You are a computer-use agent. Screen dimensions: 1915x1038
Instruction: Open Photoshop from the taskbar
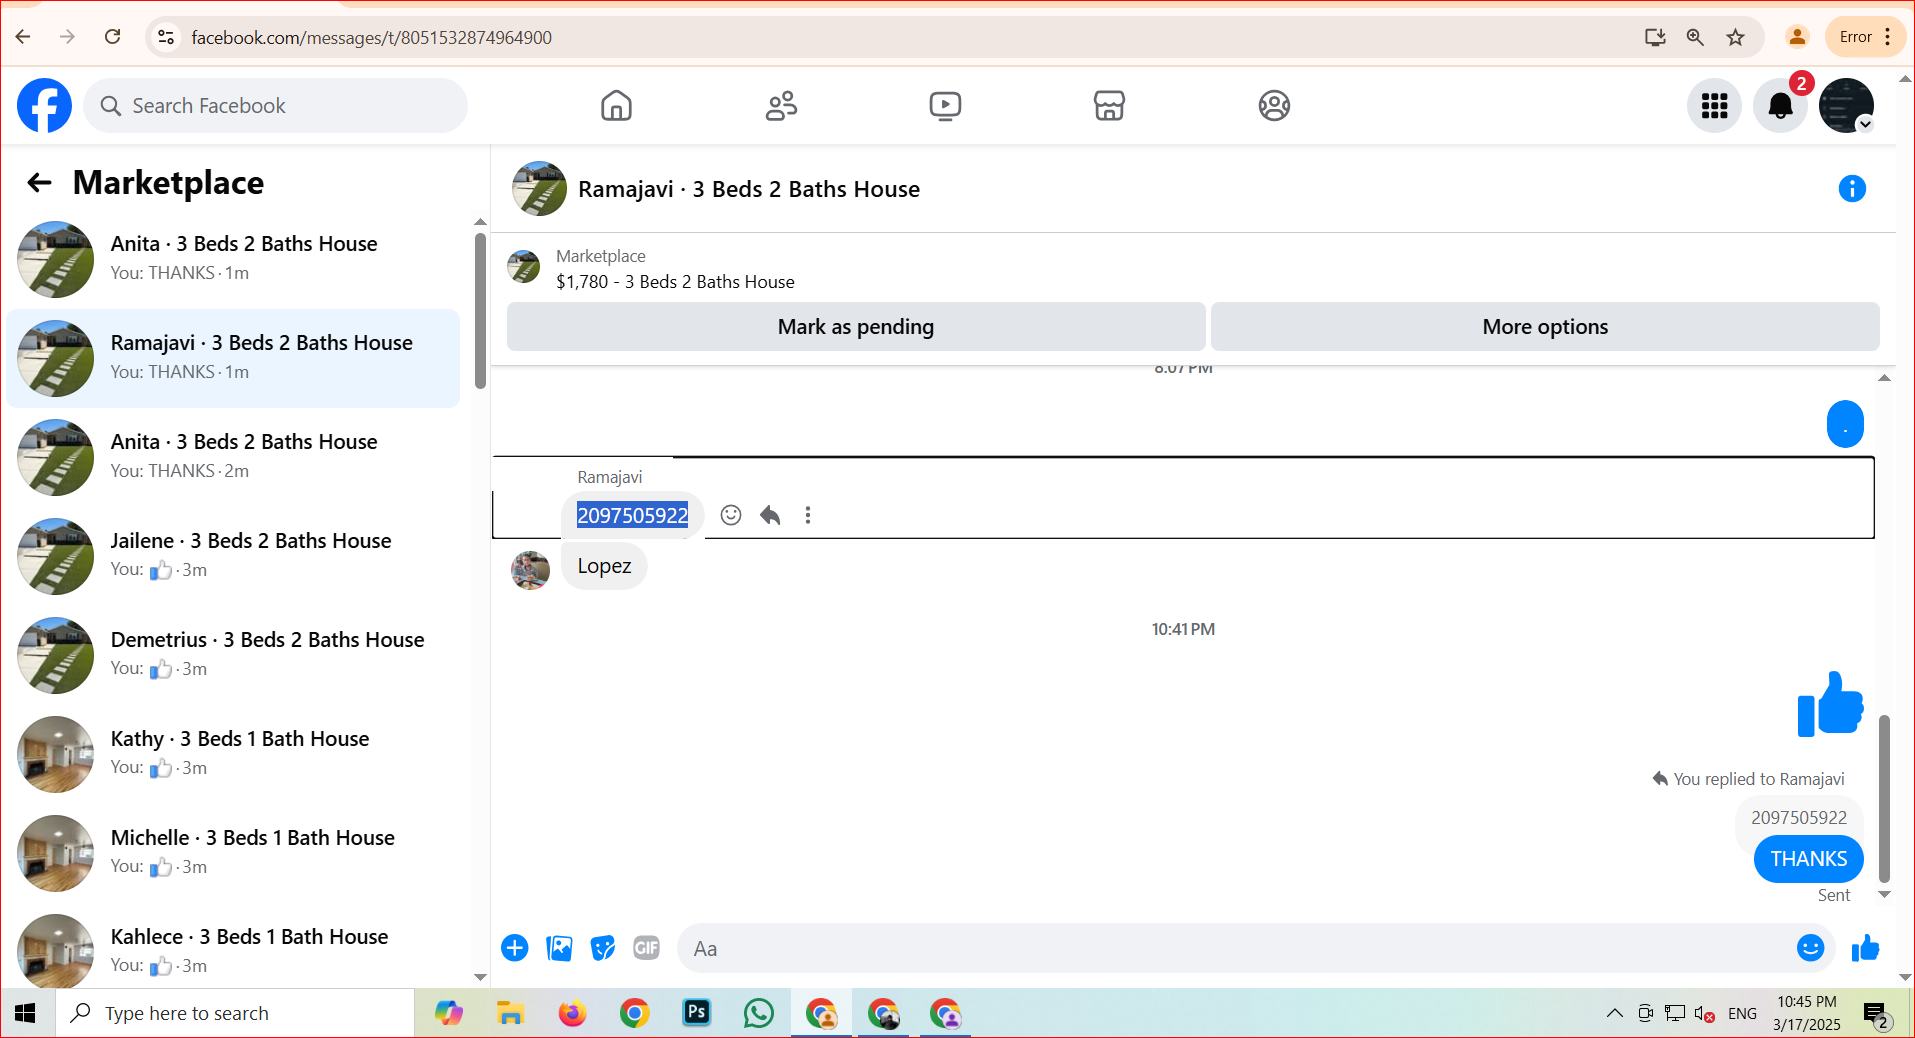(x=697, y=1013)
